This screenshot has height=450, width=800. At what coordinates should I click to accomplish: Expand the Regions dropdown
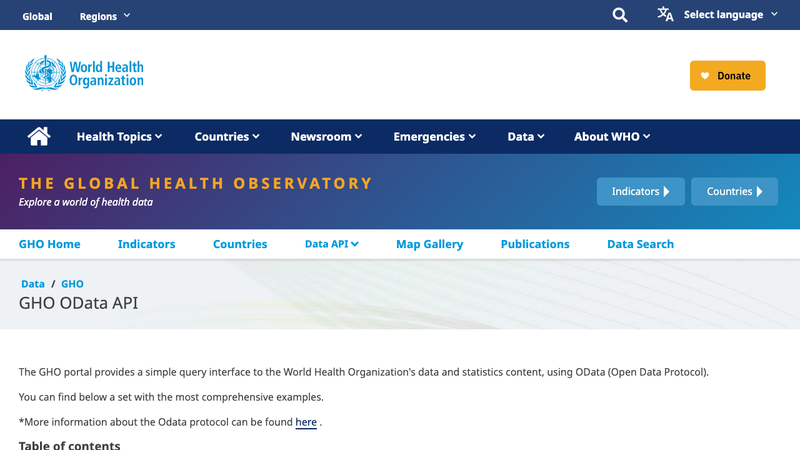tap(105, 16)
